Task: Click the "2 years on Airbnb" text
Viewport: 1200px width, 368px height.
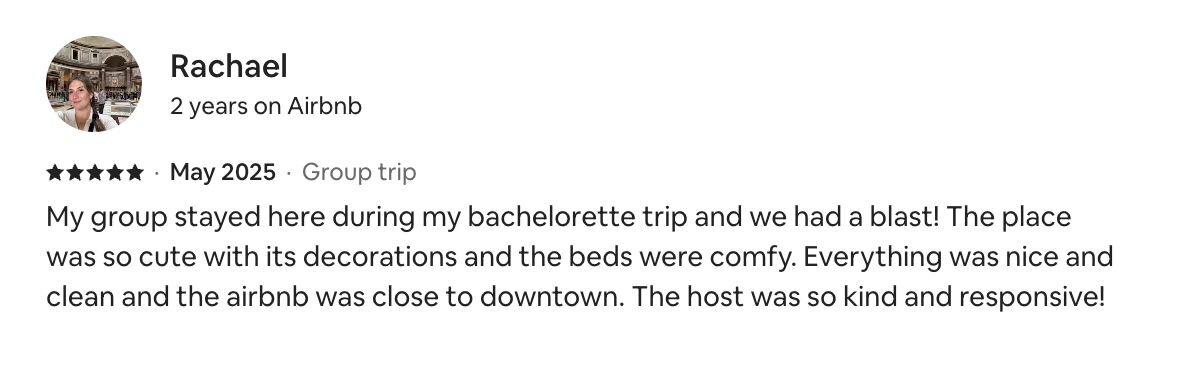Action: 266,106
